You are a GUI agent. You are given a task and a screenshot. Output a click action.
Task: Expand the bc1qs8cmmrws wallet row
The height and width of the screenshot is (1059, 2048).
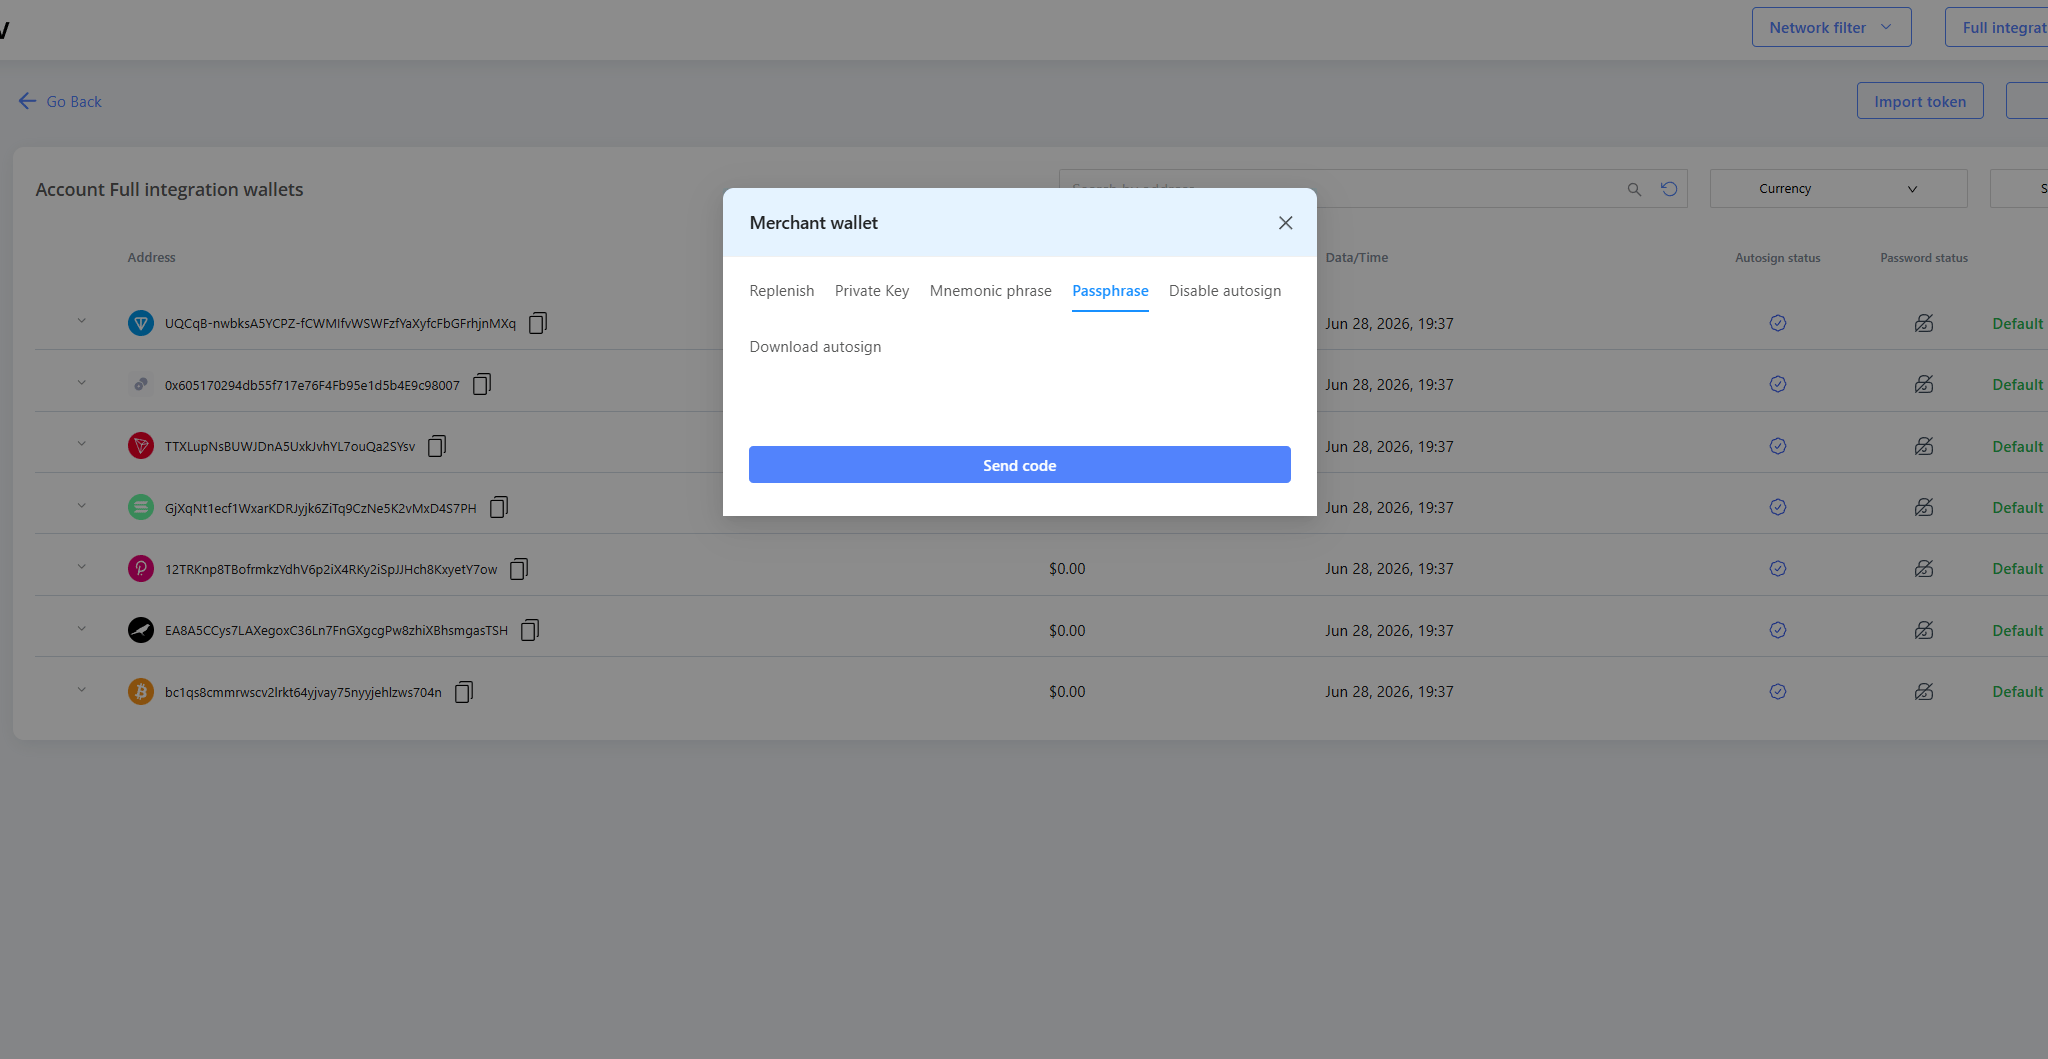coord(82,690)
